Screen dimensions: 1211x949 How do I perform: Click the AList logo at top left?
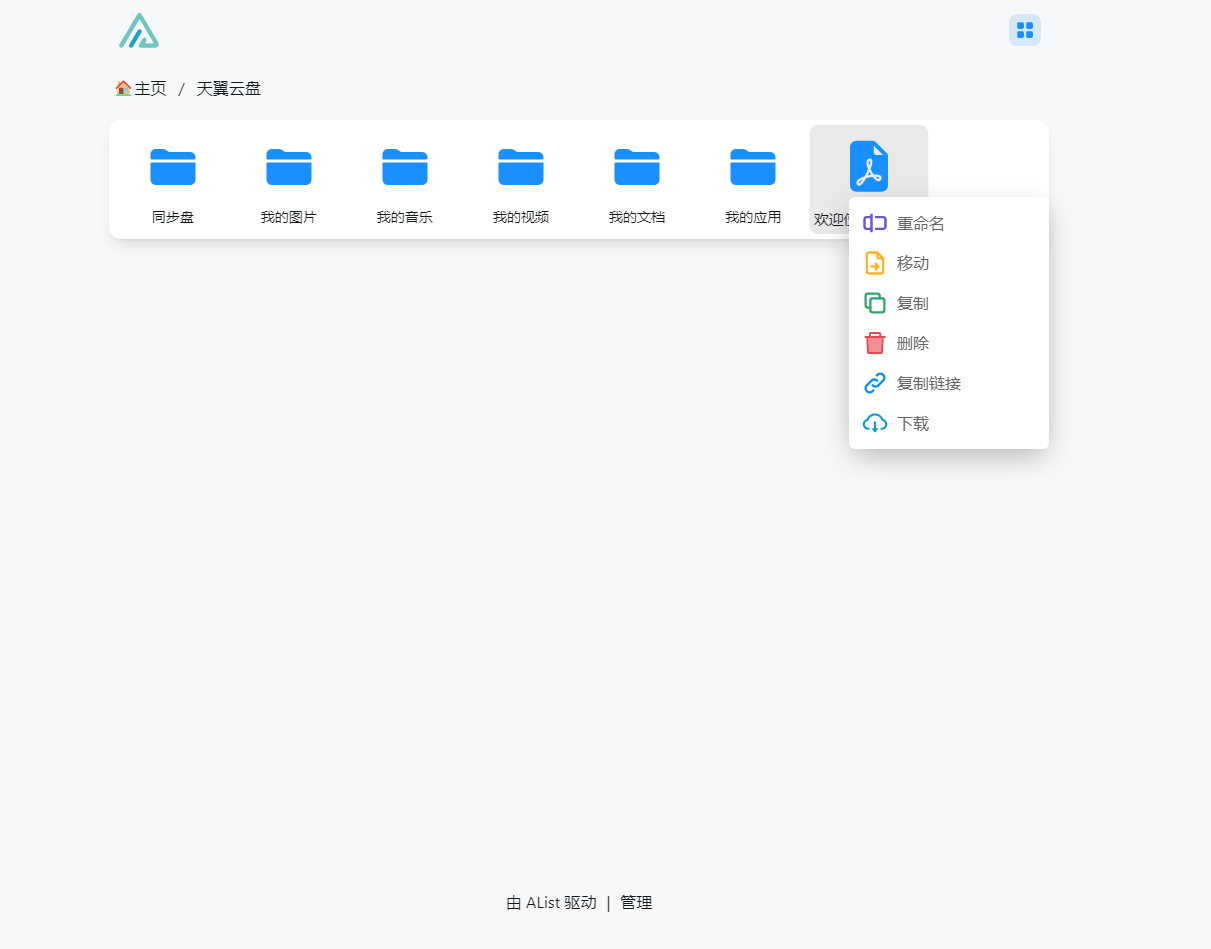point(139,30)
